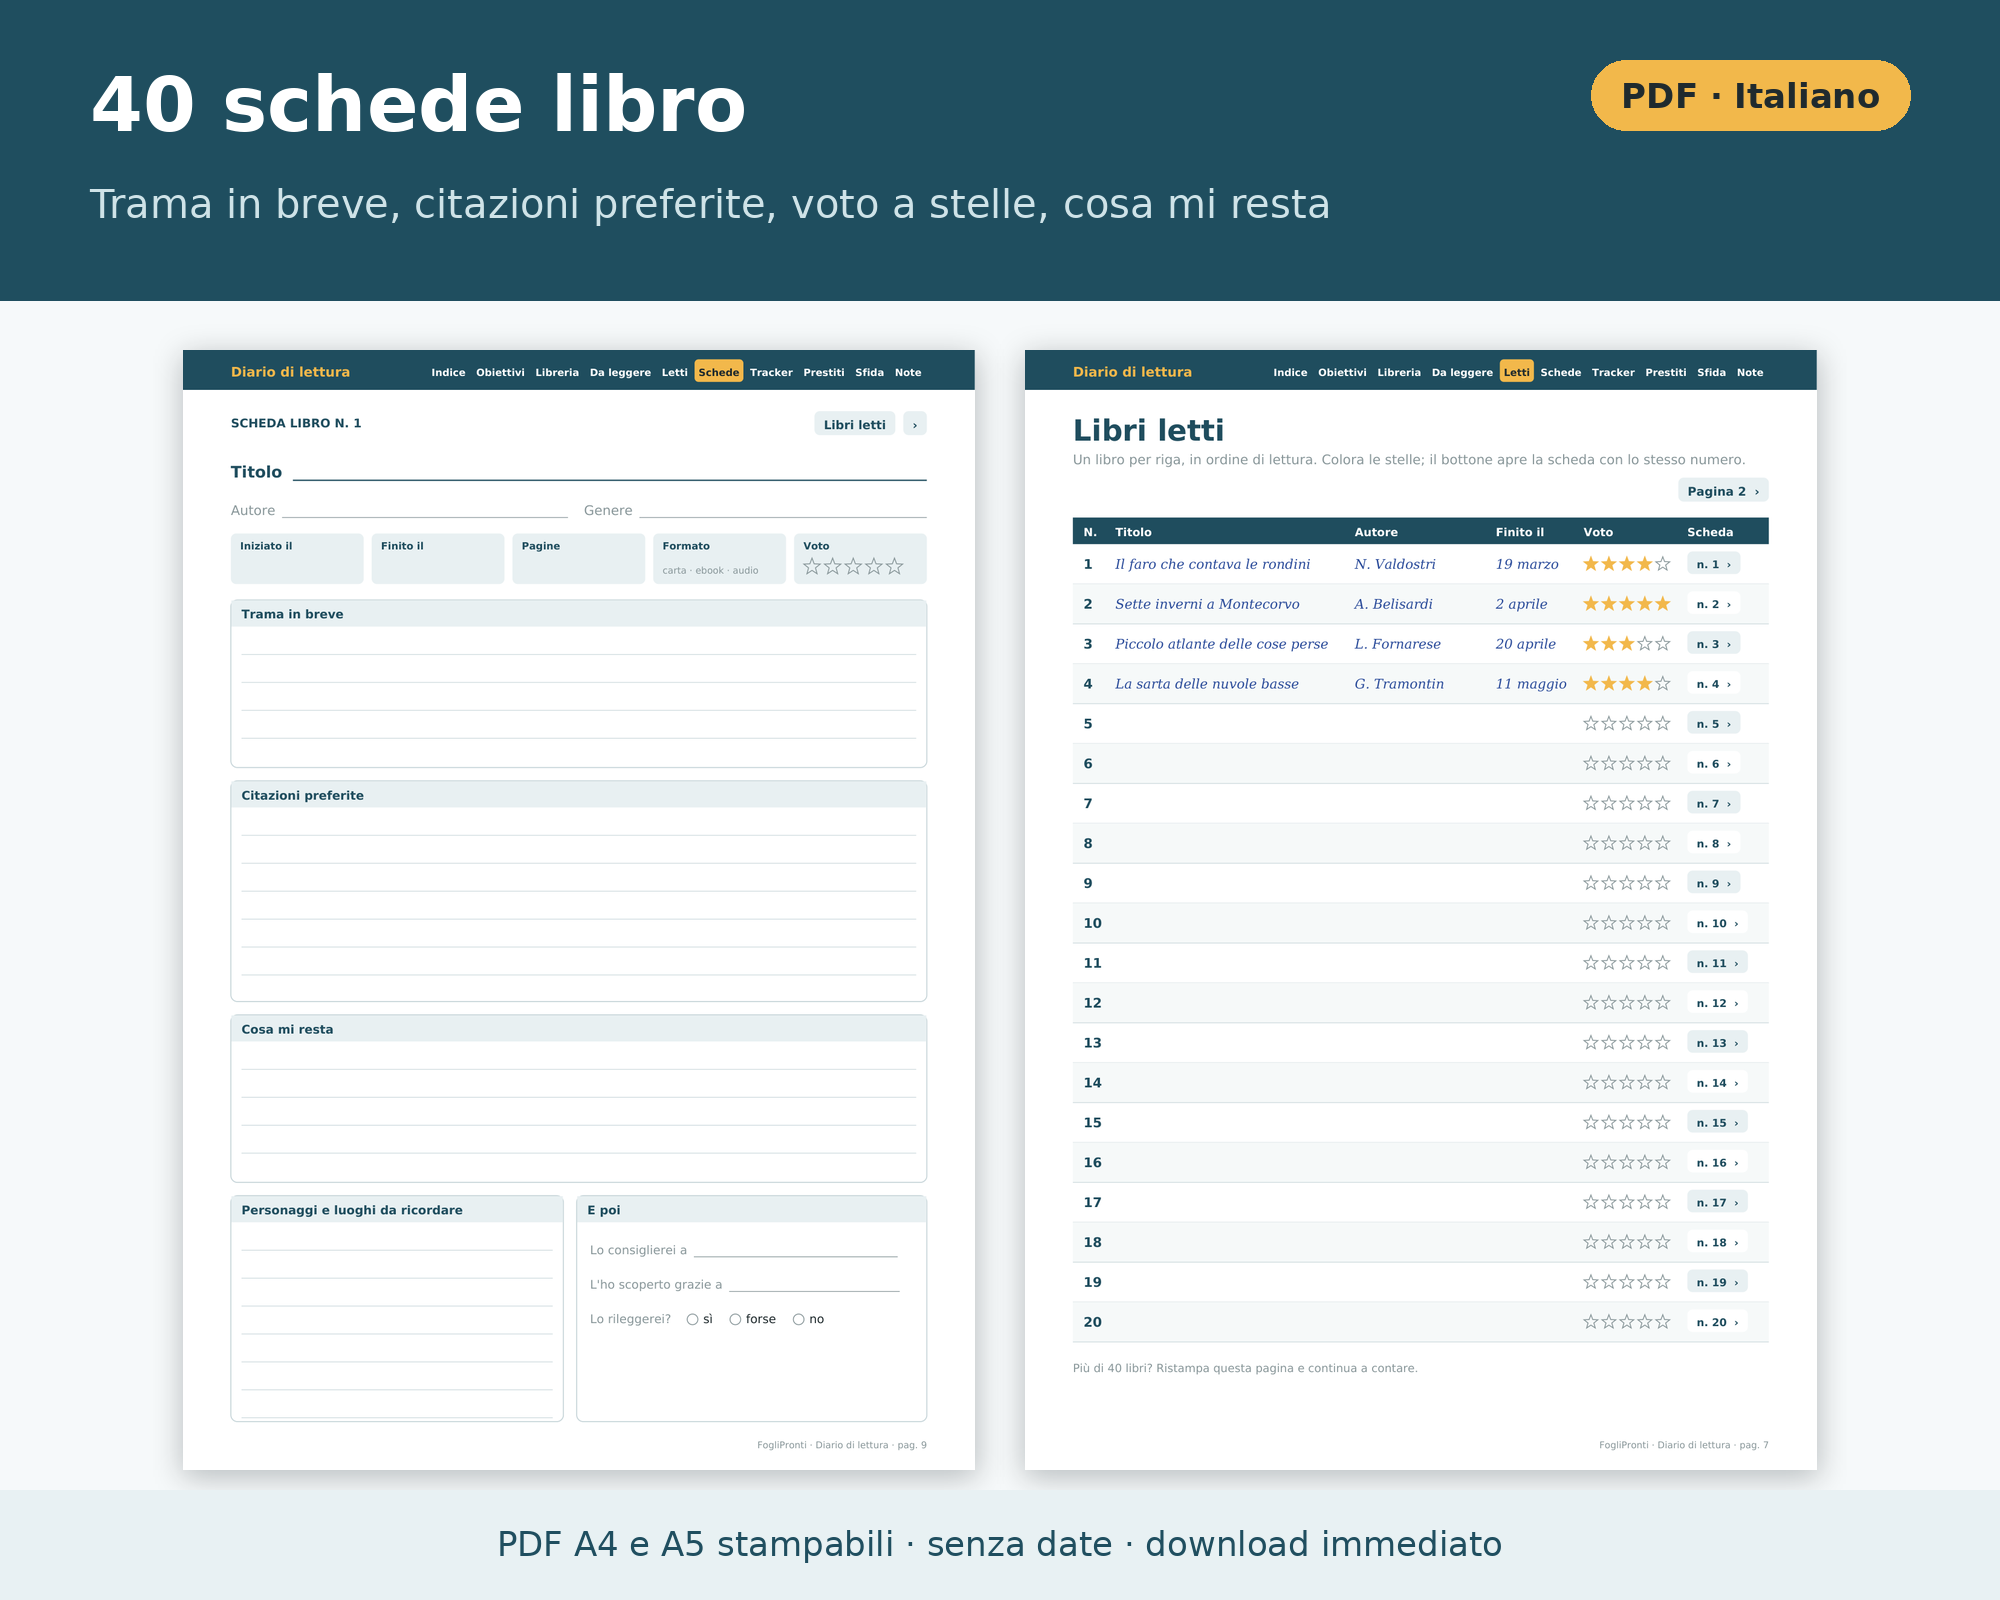2000x1600 pixels.
Task: Open the Sfida tab on the right page
Action: coord(1711,372)
